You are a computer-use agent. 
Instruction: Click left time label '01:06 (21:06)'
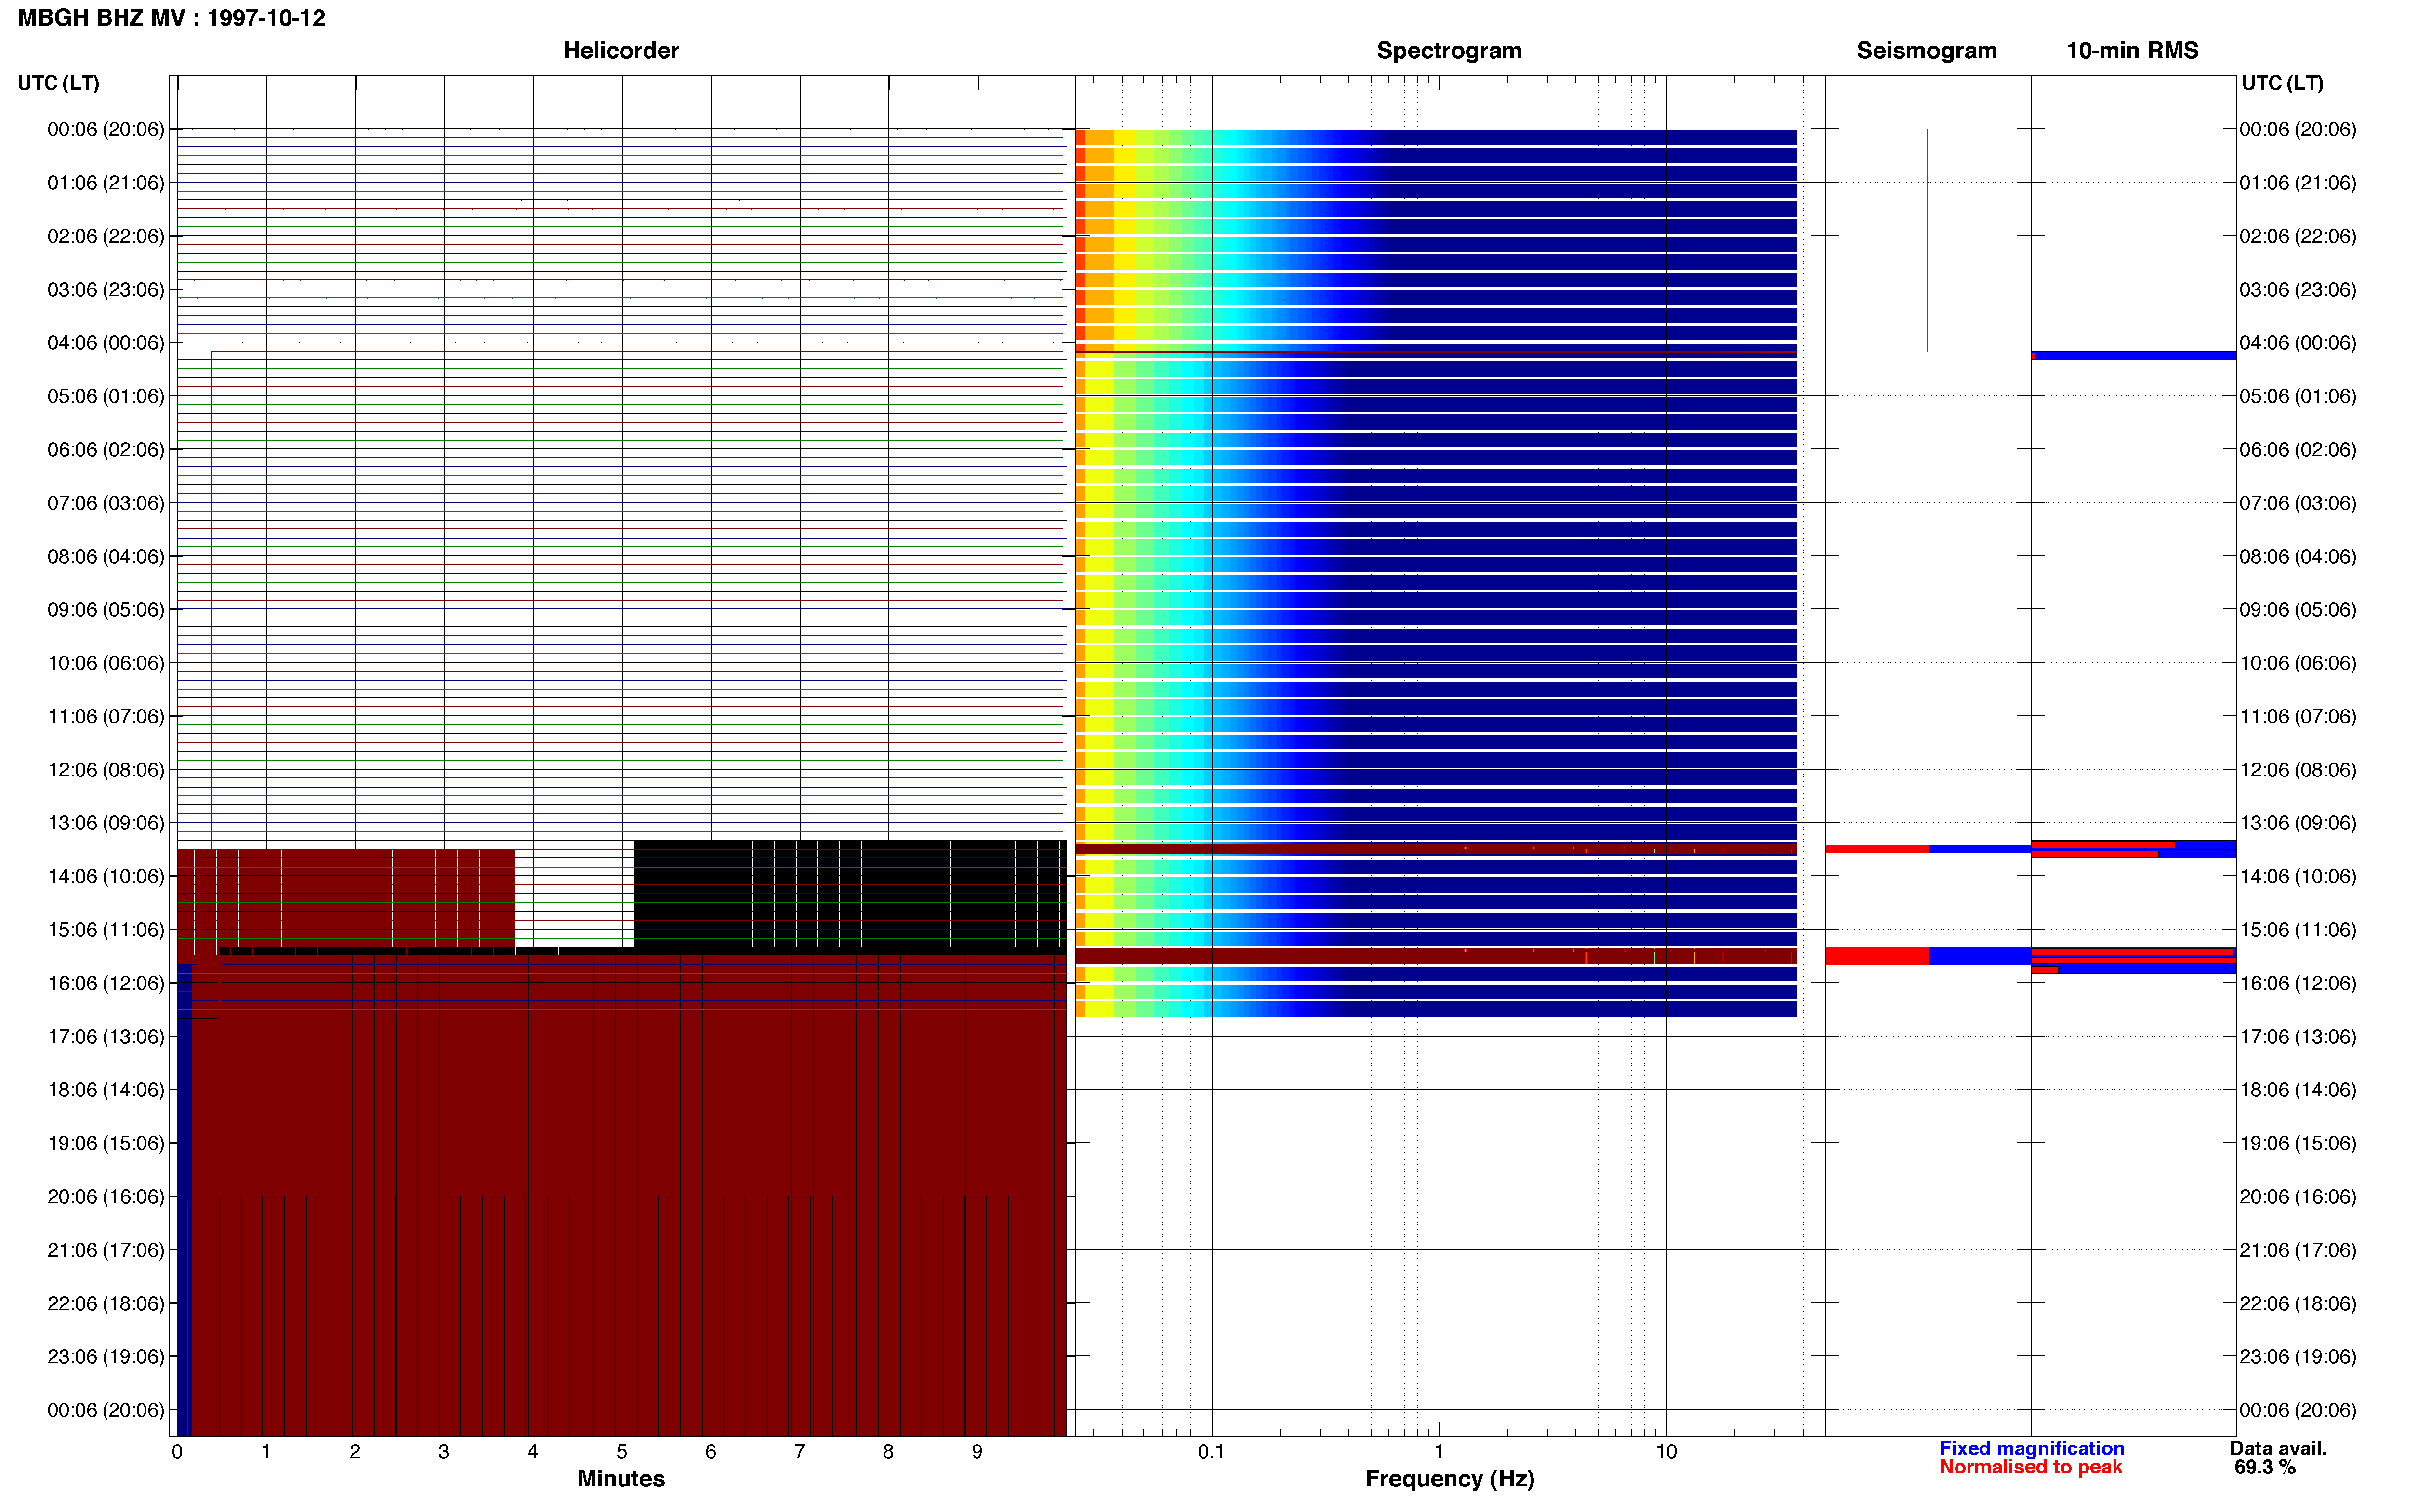pos(106,183)
